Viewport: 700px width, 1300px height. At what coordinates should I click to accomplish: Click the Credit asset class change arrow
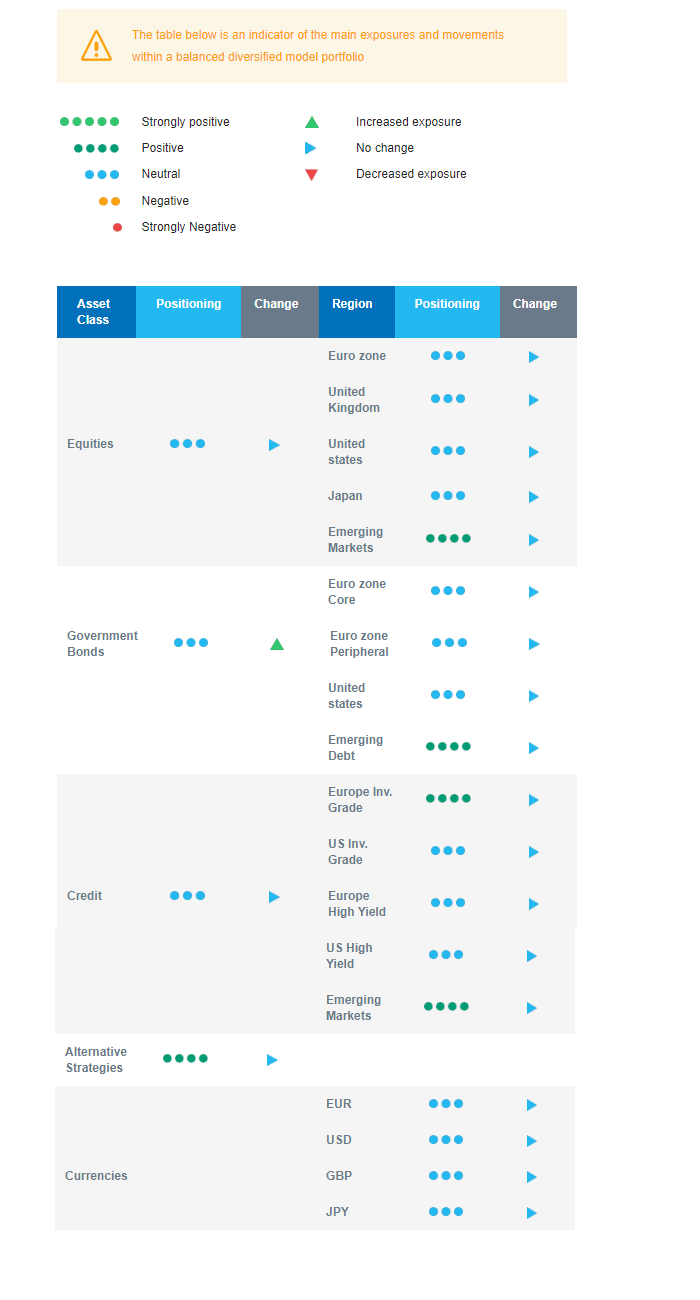coord(274,896)
